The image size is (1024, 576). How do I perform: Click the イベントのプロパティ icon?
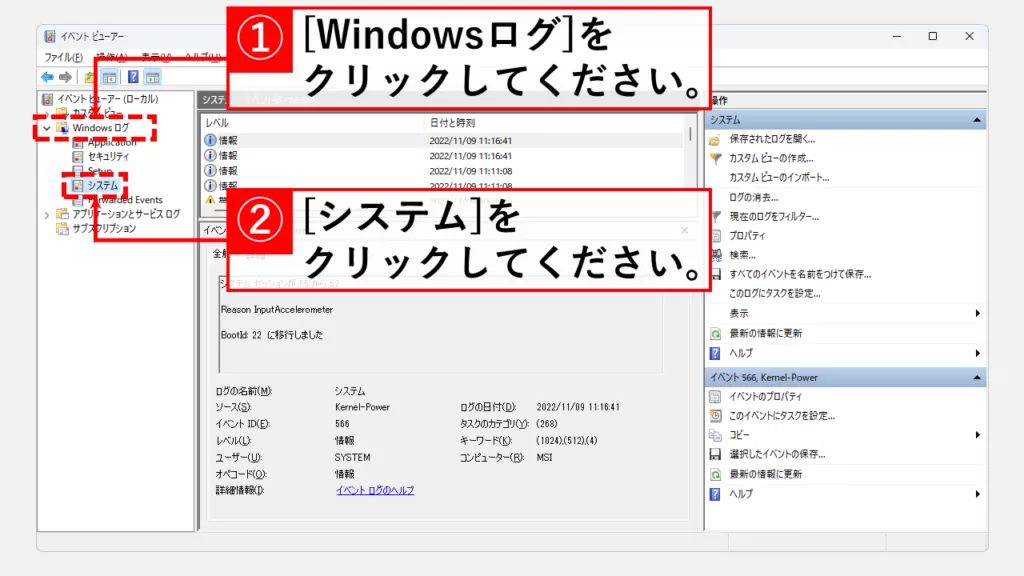(715, 396)
